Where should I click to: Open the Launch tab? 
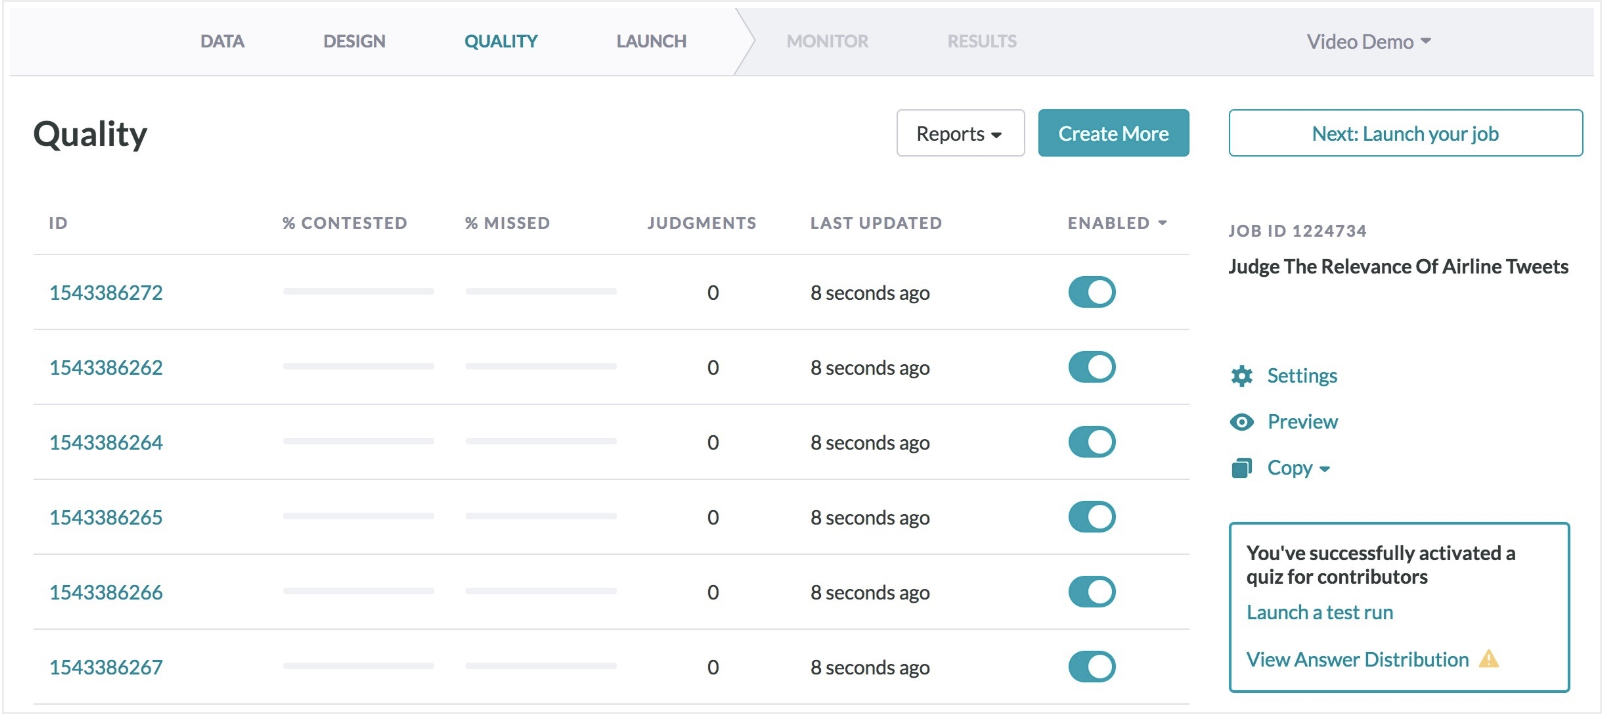[651, 41]
